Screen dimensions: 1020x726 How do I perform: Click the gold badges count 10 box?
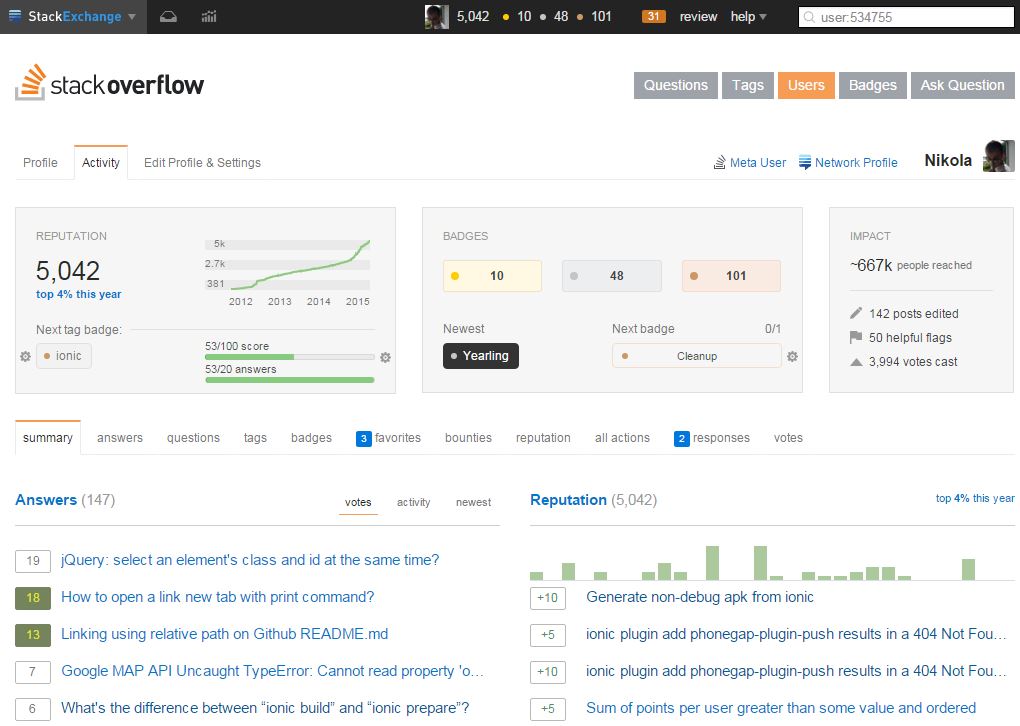pyautogui.click(x=492, y=276)
